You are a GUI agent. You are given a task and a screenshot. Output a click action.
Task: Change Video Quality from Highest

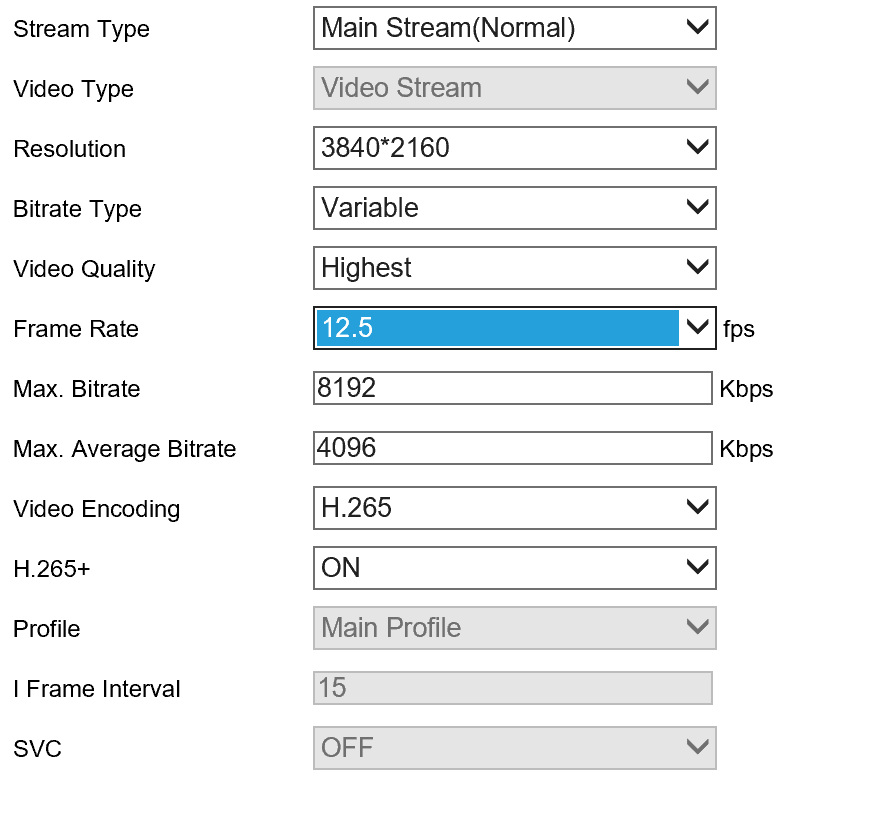514,268
